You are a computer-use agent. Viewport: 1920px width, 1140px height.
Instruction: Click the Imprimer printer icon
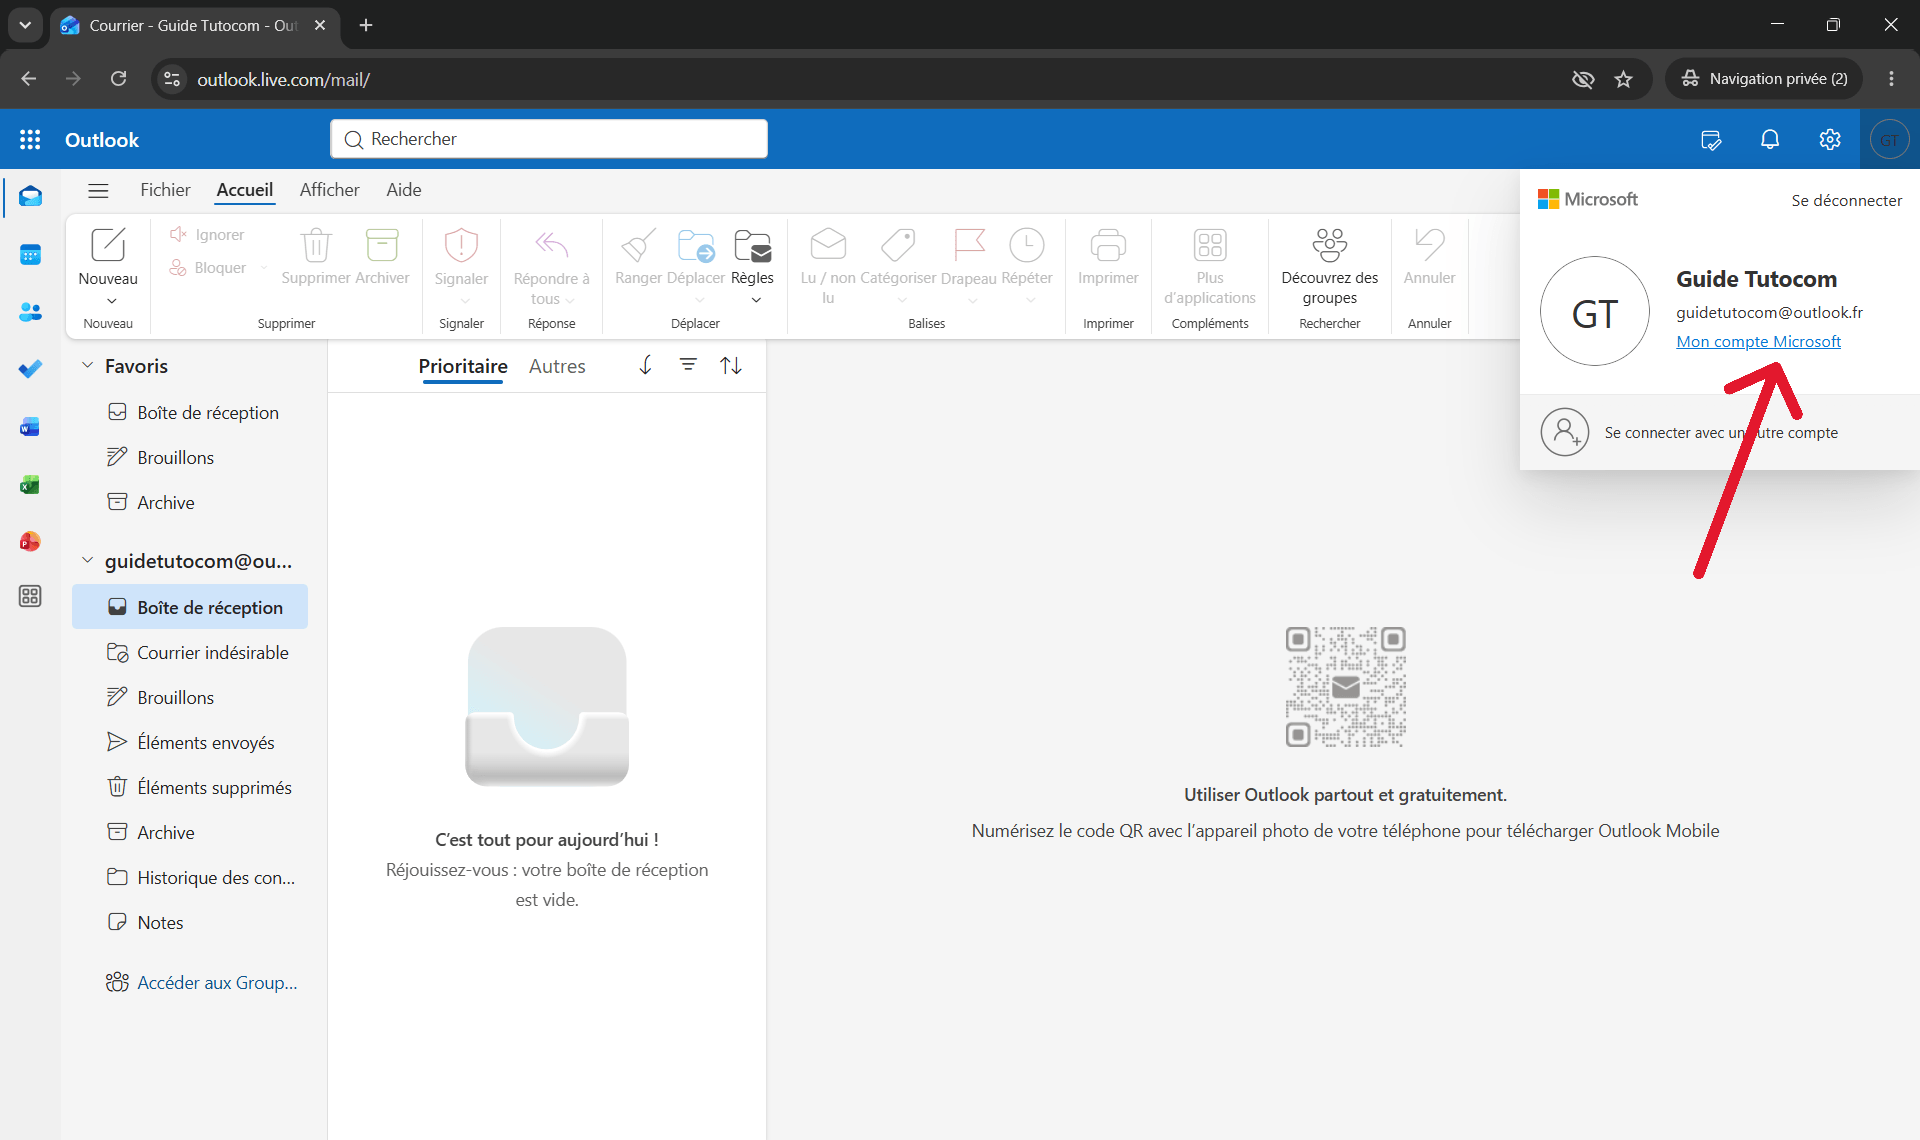(x=1108, y=245)
